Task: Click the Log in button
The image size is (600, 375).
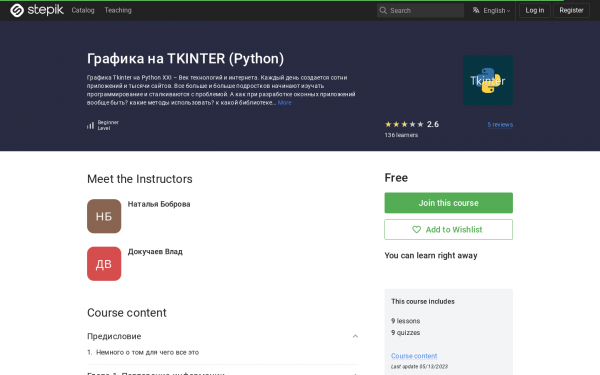Action: (x=535, y=10)
